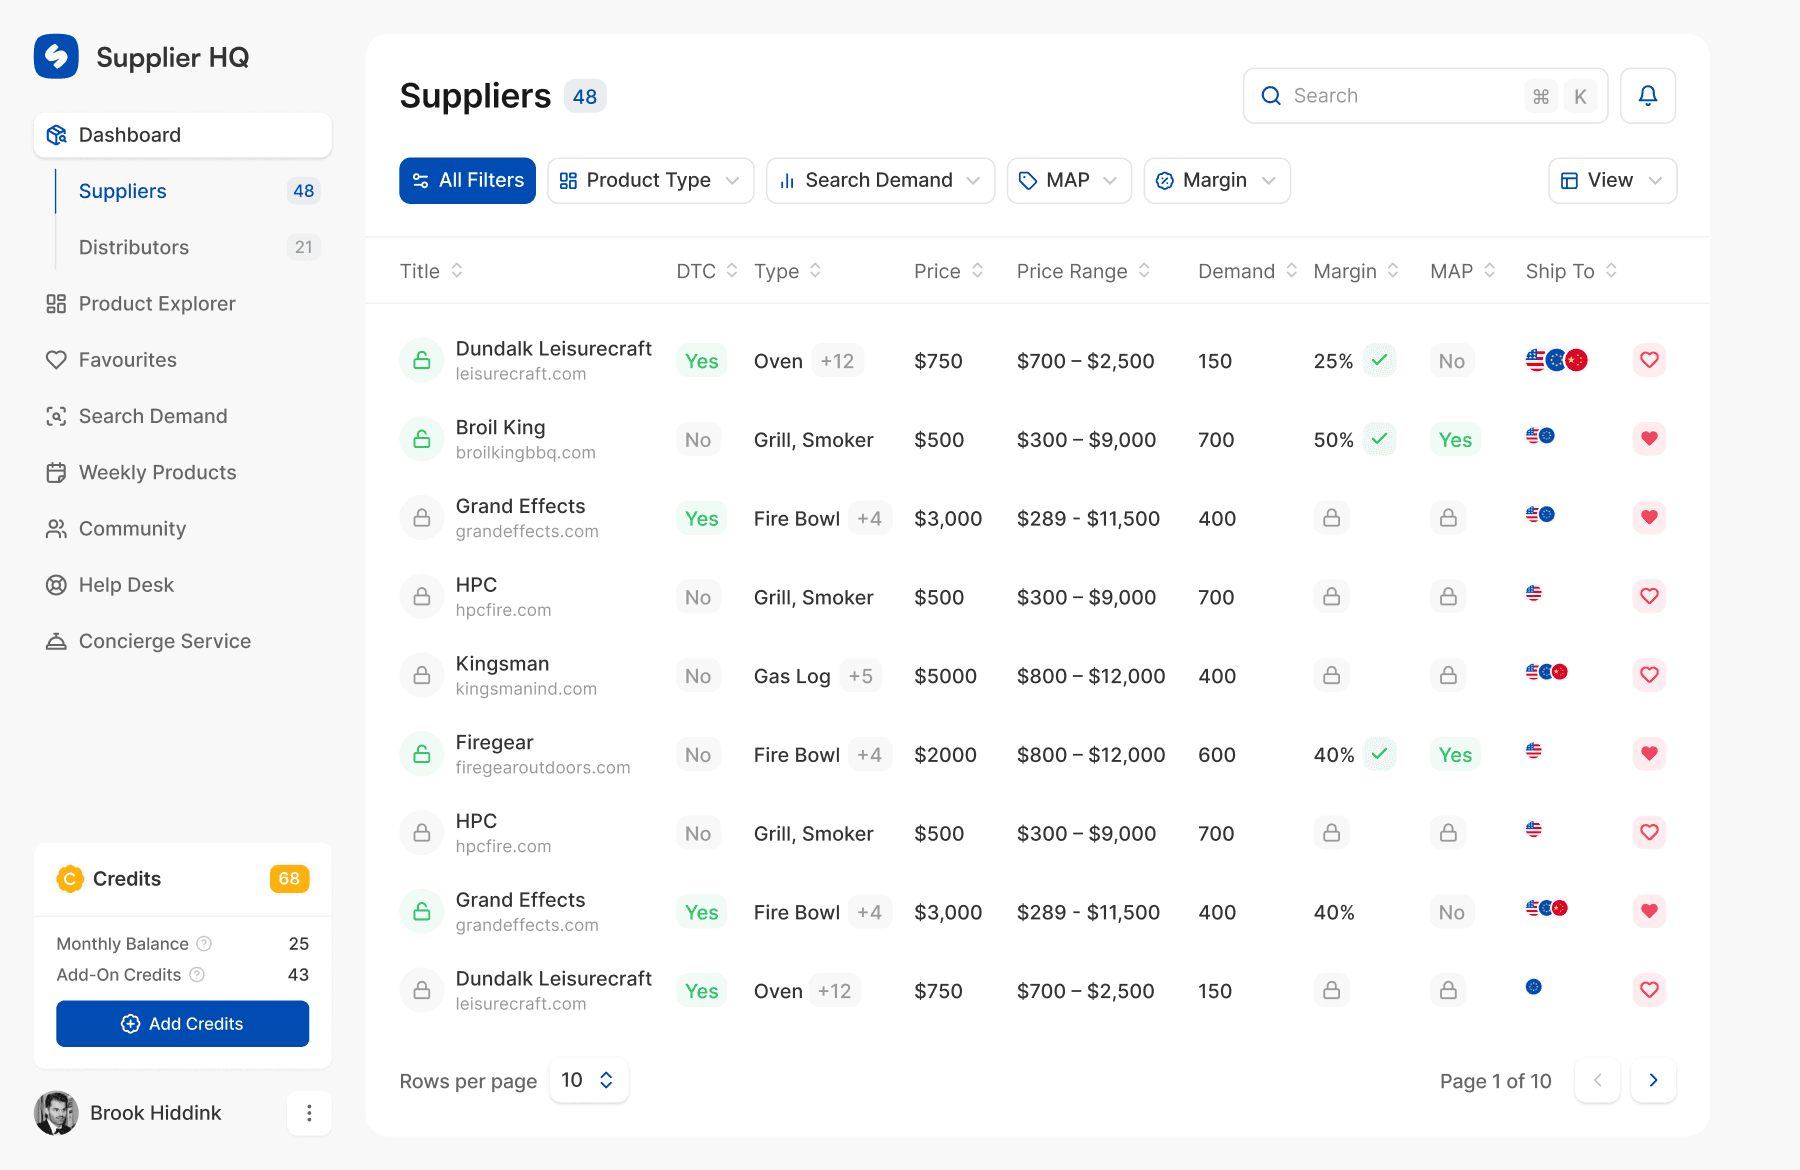Image resolution: width=1800 pixels, height=1170 pixels.
Task: Open Dashboard in the sidebar
Action: [x=183, y=135]
